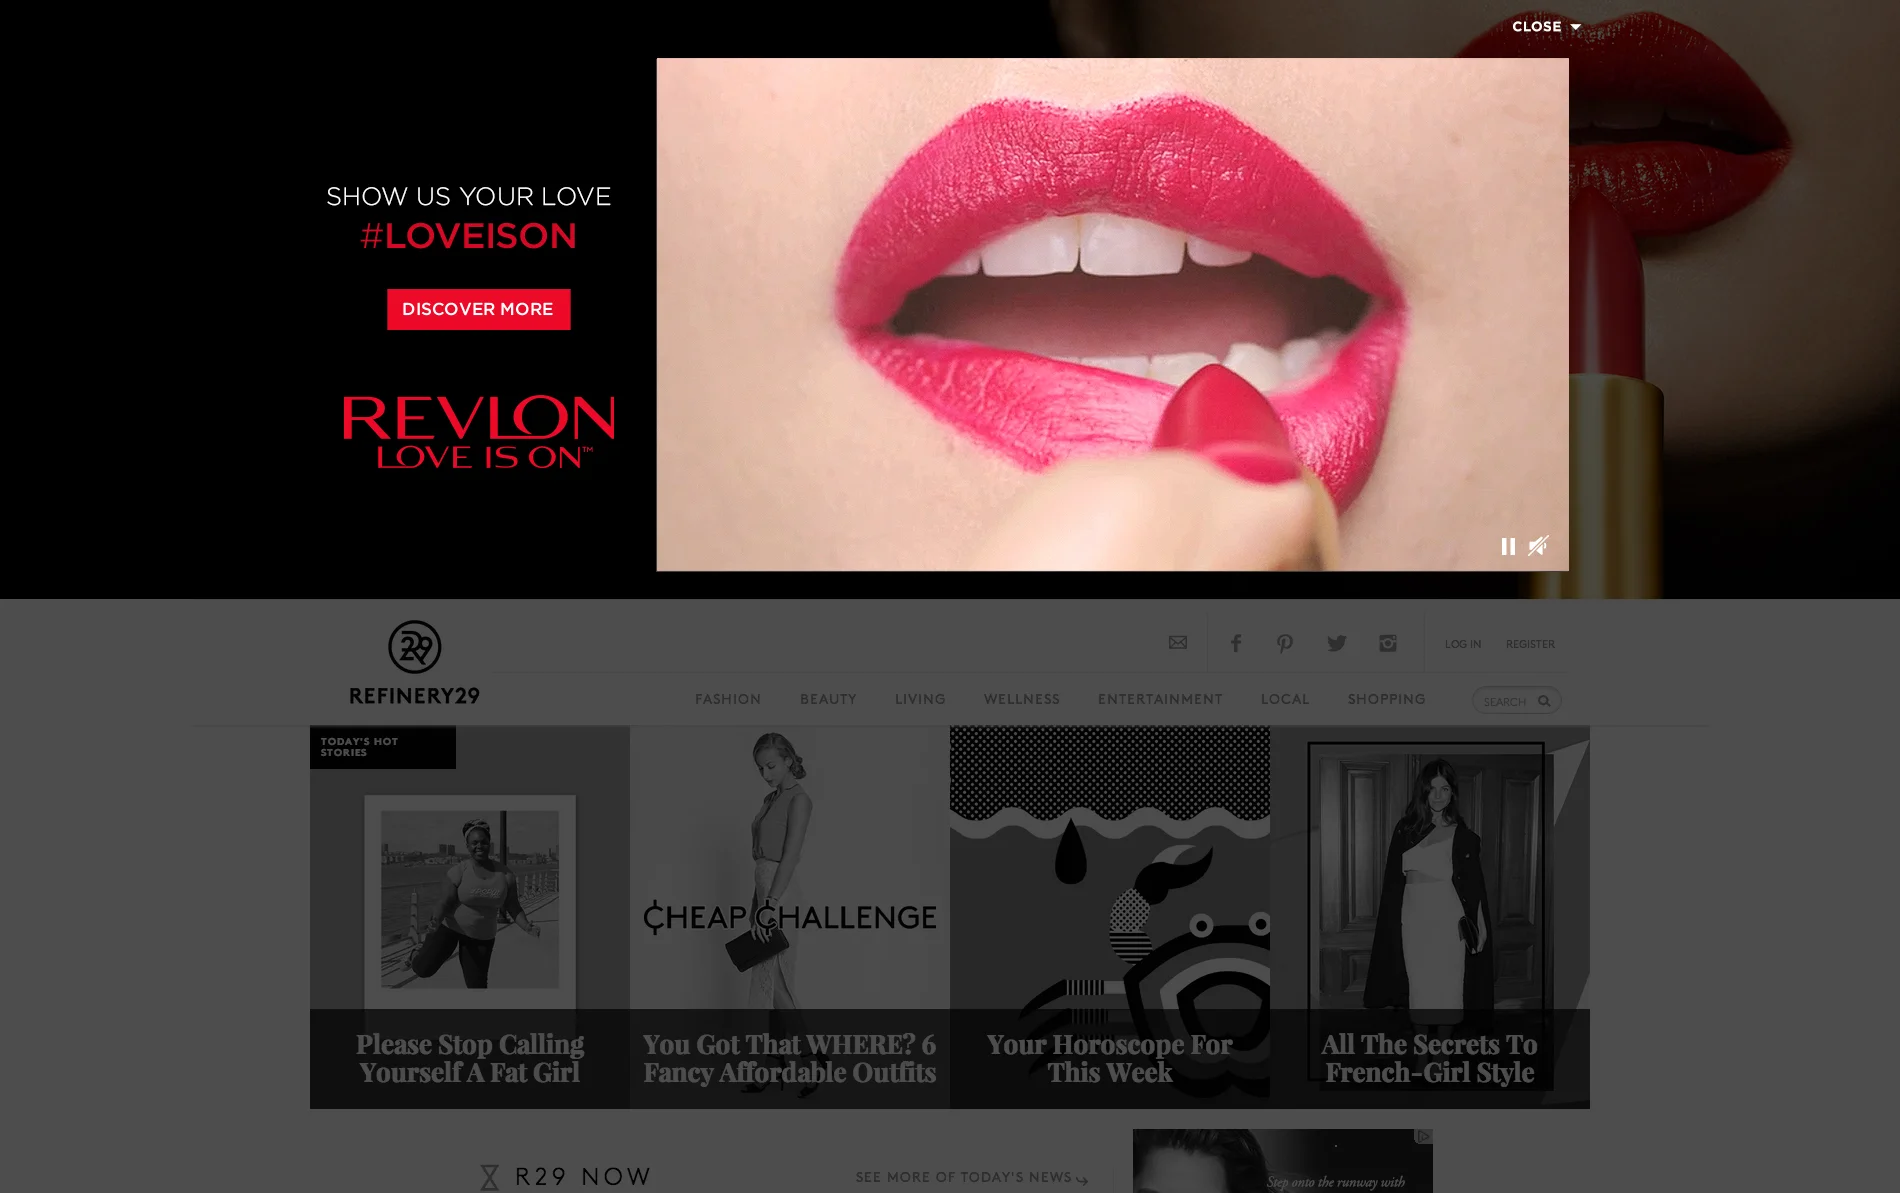Open Refinery29's Instagram icon
This screenshot has height=1193, width=1900.
[1388, 643]
